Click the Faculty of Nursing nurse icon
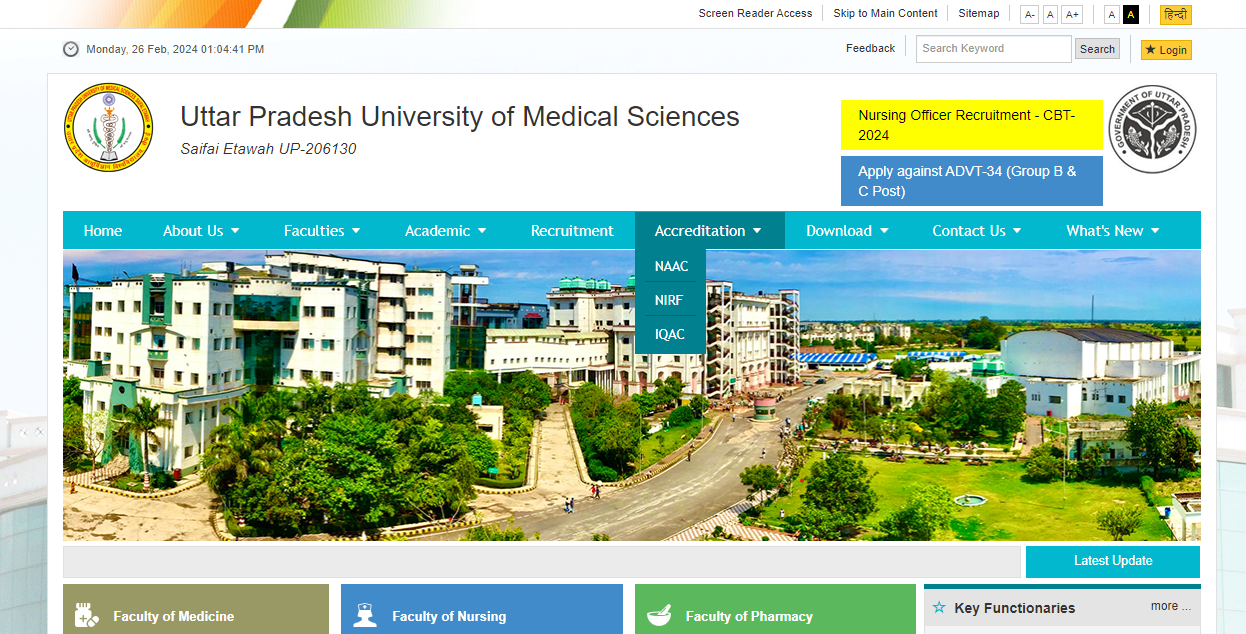Screen dimensions: 1246x634 [365, 615]
